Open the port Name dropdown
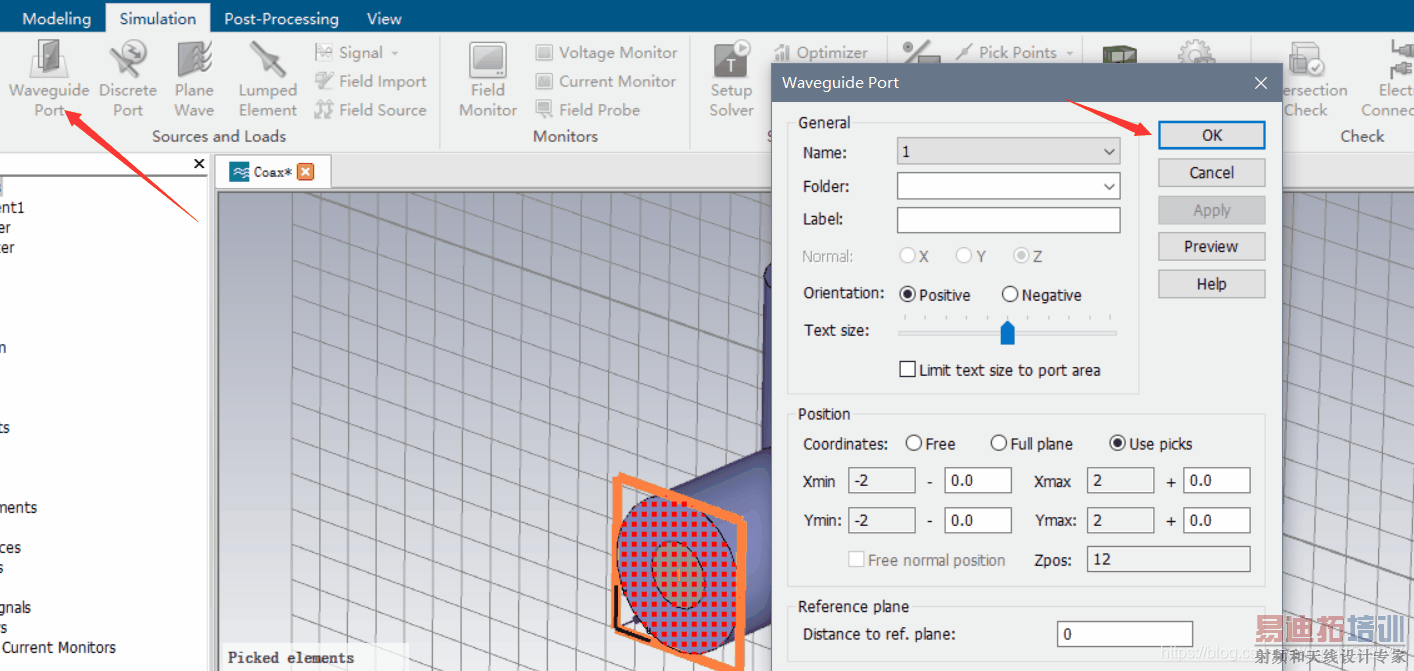This screenshot has height=671, width=1414. pos(1109,152)
